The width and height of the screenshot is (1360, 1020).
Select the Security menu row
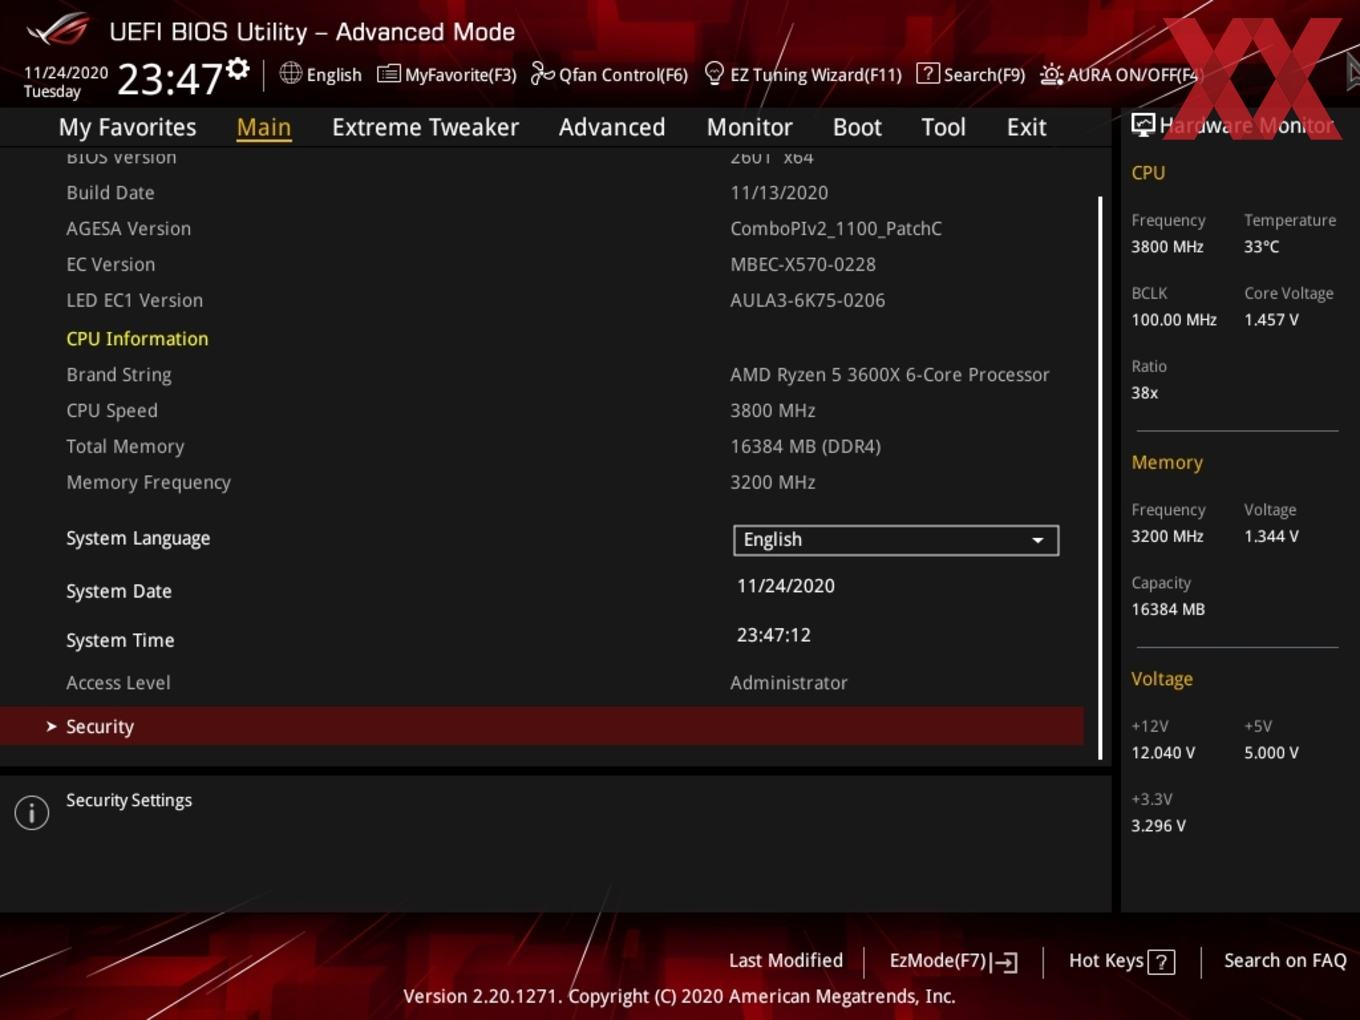(542, 726)
